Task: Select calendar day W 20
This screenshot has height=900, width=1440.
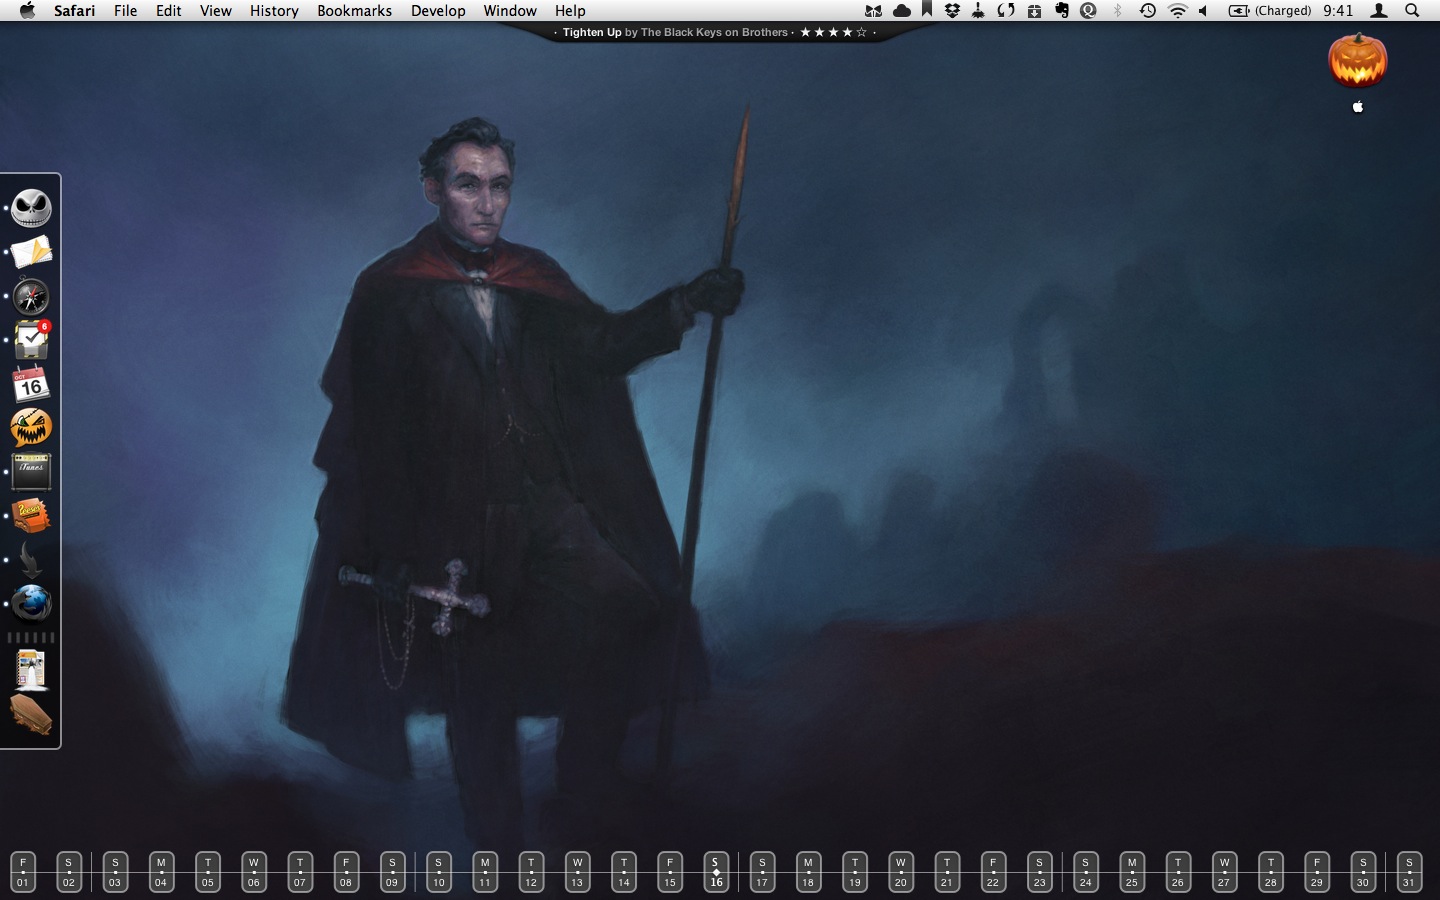Action: tap(901, 872)
